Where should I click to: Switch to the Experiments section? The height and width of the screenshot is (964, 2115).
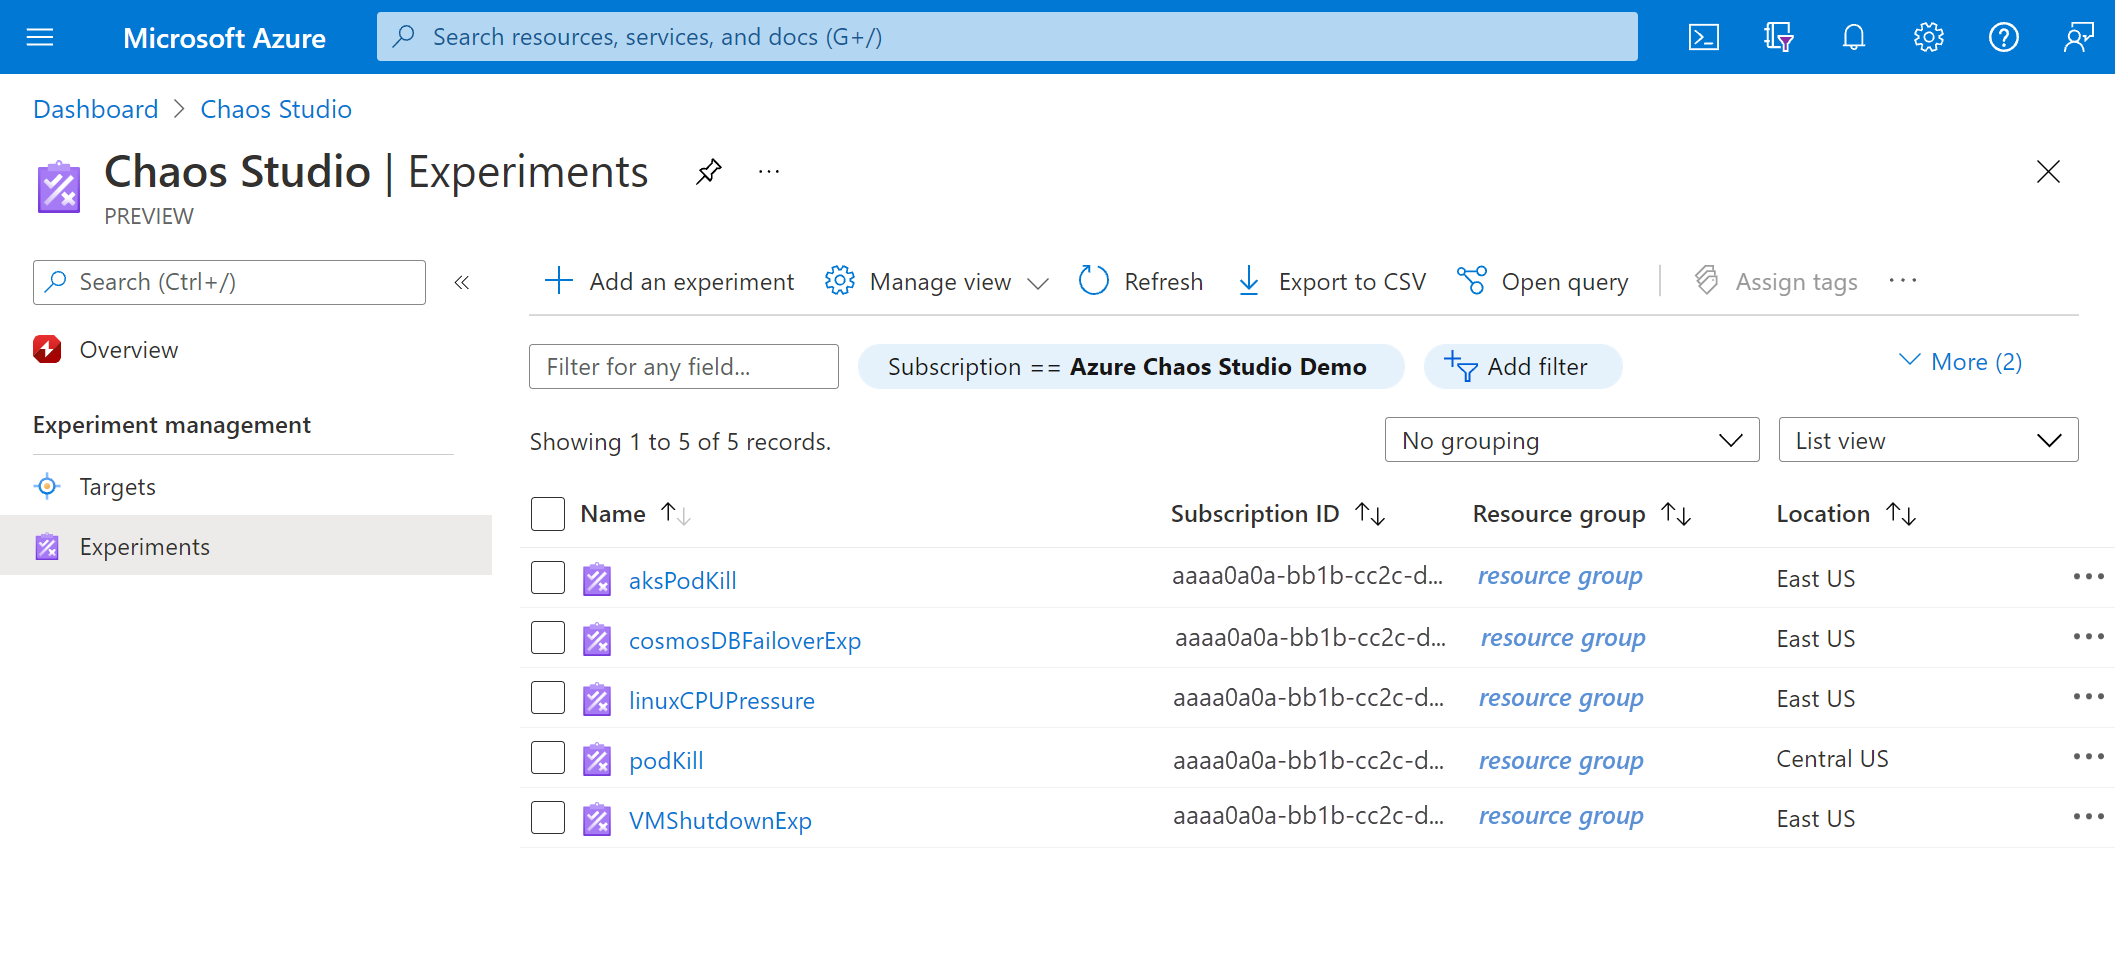pos(145,546)
